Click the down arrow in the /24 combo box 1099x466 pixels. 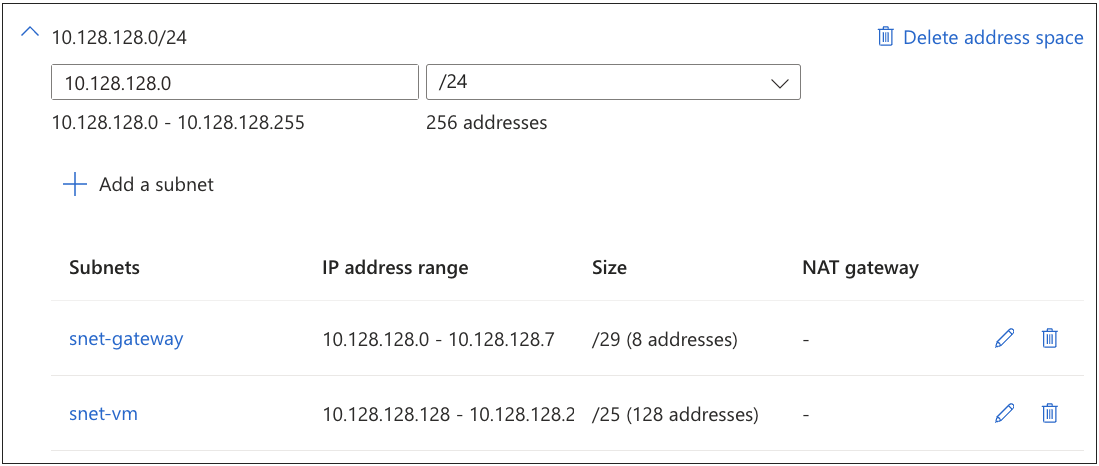(x=780, y=83)
